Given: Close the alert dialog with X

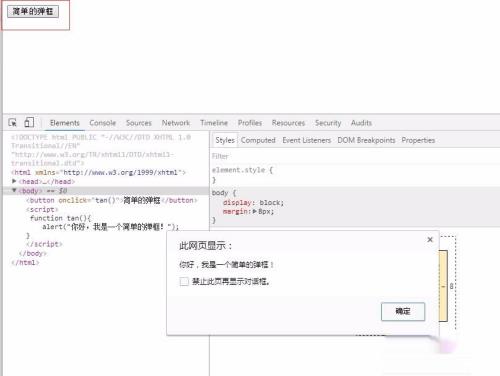Looking at the screenshot, I should pyautogui.click(x=430, y=239).
